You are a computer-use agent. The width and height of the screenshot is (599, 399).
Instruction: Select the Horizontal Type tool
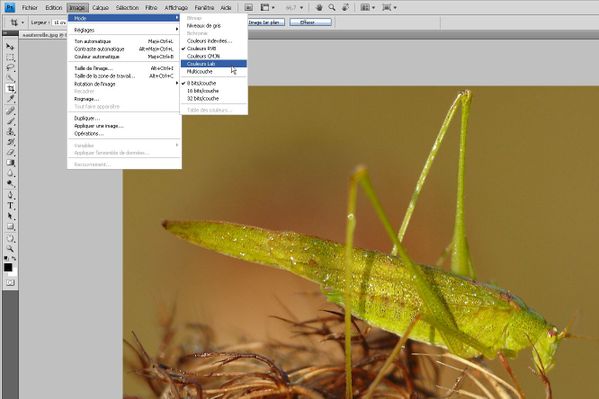click(x=10, y=206)
